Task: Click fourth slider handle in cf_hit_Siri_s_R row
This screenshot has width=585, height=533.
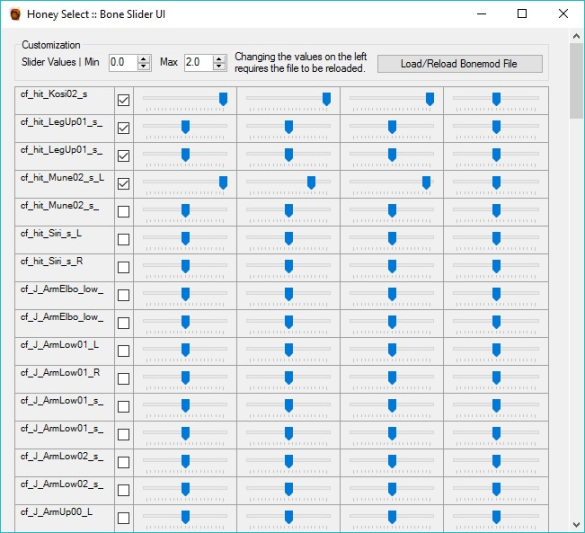Action: coord(496,266)
